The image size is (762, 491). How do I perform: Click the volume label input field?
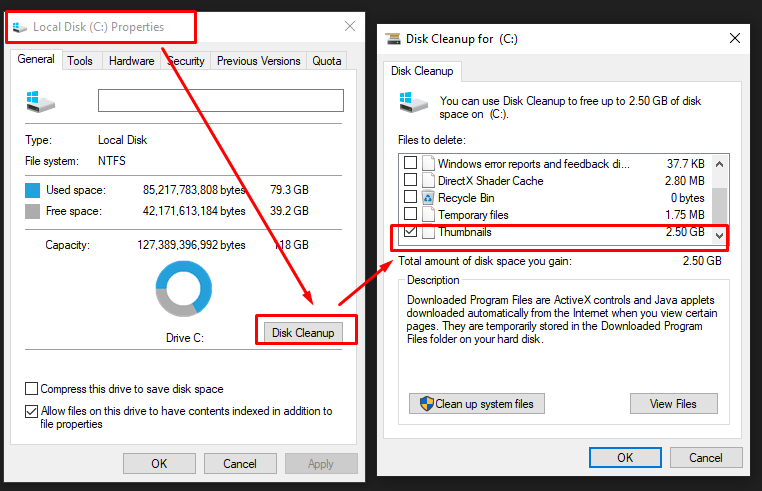tap(221, 101)
